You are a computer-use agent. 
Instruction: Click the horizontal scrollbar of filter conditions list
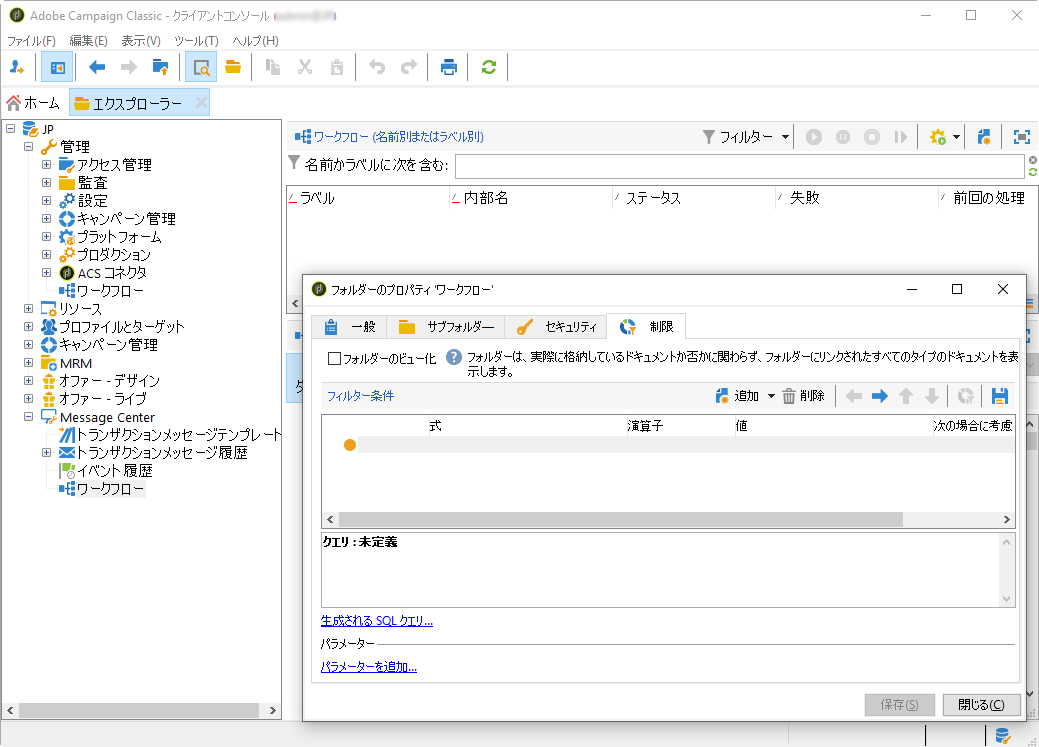(620, 520)
